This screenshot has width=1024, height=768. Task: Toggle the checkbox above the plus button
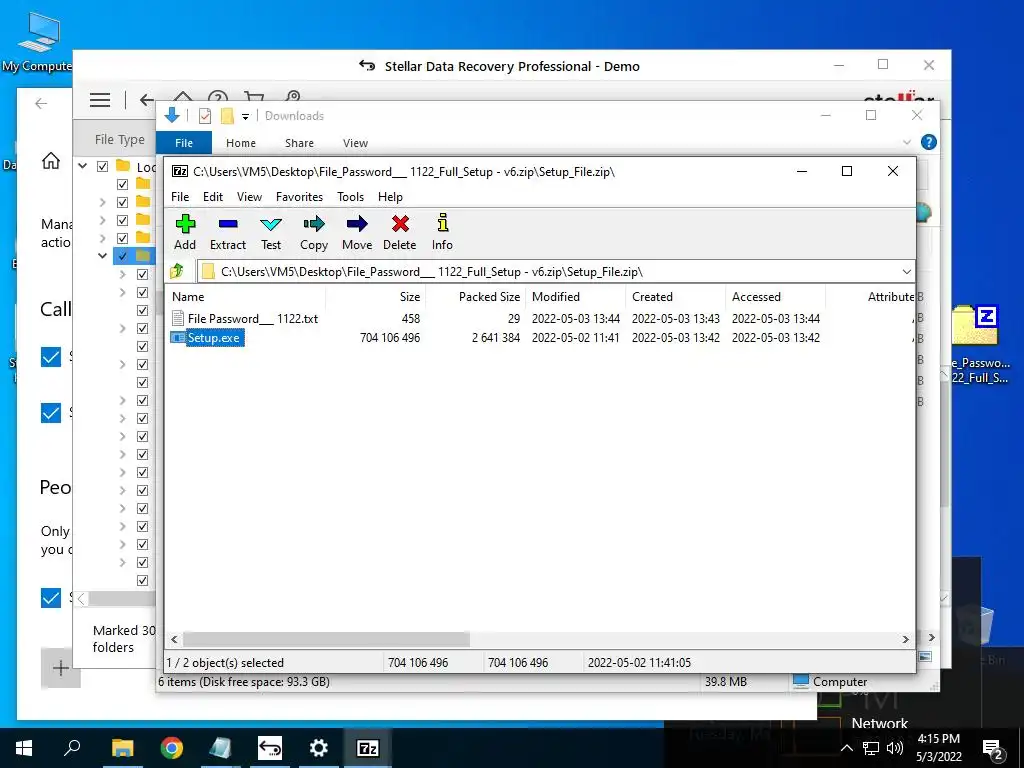coord(51,598)
